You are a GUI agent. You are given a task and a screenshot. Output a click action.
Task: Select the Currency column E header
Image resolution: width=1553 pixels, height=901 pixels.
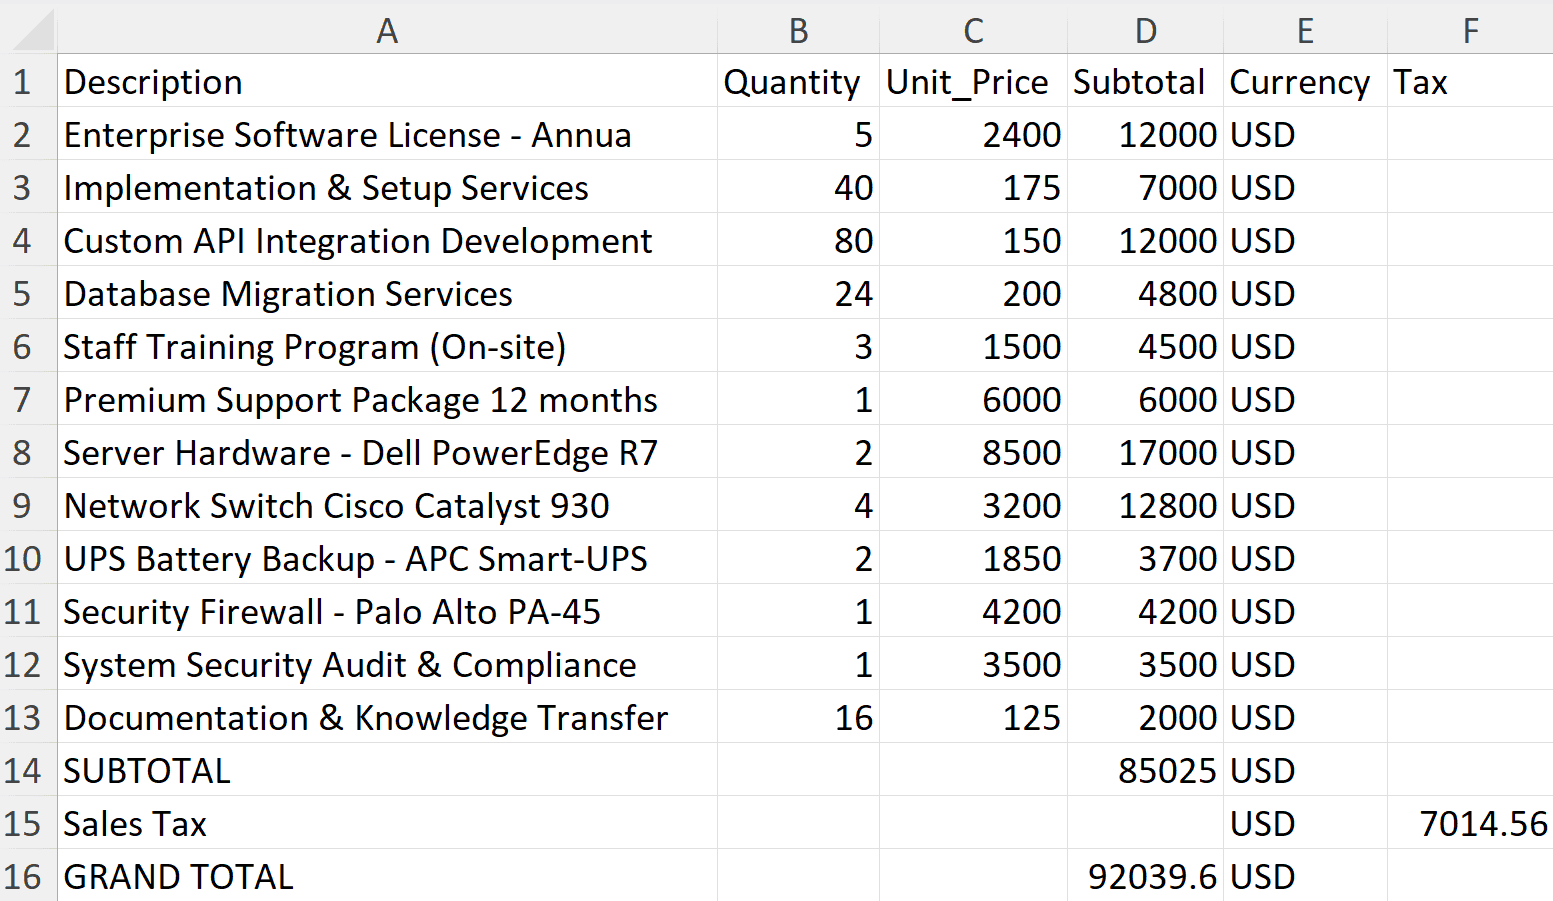[x=1304, y=30]
